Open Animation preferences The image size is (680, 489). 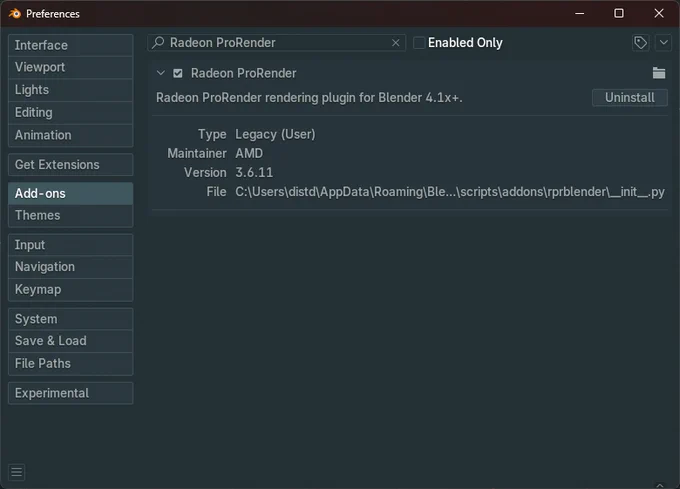pyautogui.click(x=71, y=135)
